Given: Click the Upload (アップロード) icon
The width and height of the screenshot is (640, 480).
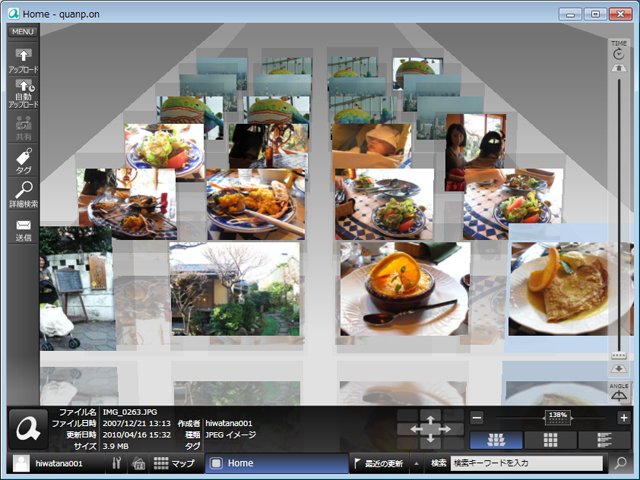Looking at the screenshot, I should (x=23, y=60).
